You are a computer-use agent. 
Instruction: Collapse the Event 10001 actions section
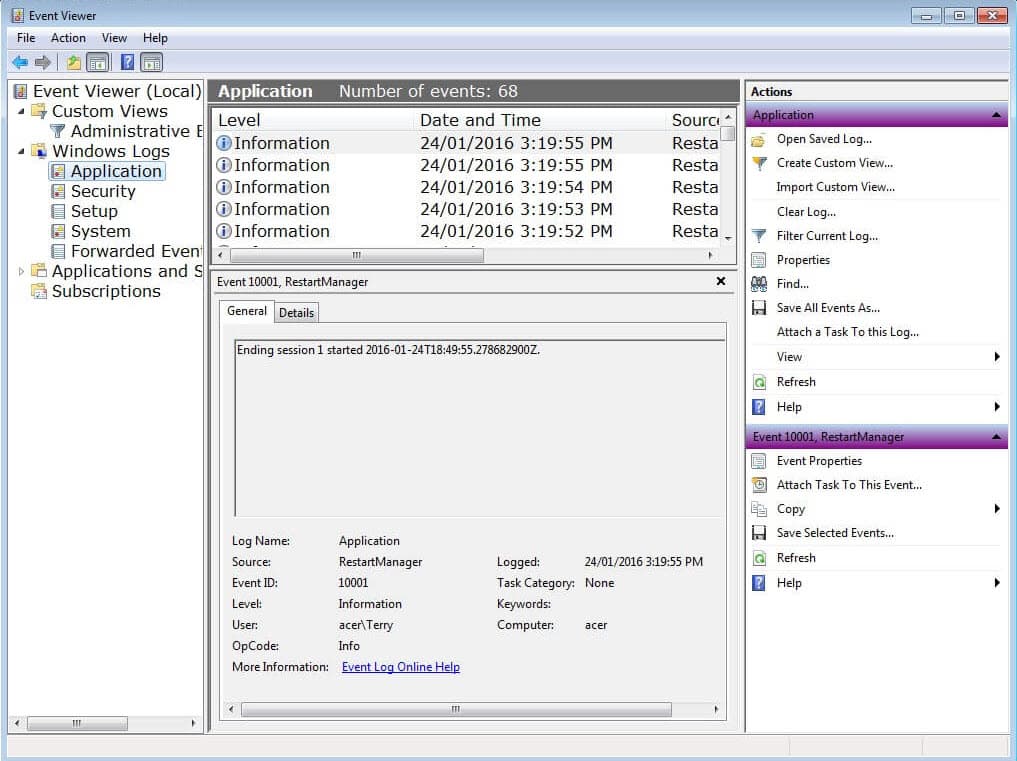[x=996, y=437]
